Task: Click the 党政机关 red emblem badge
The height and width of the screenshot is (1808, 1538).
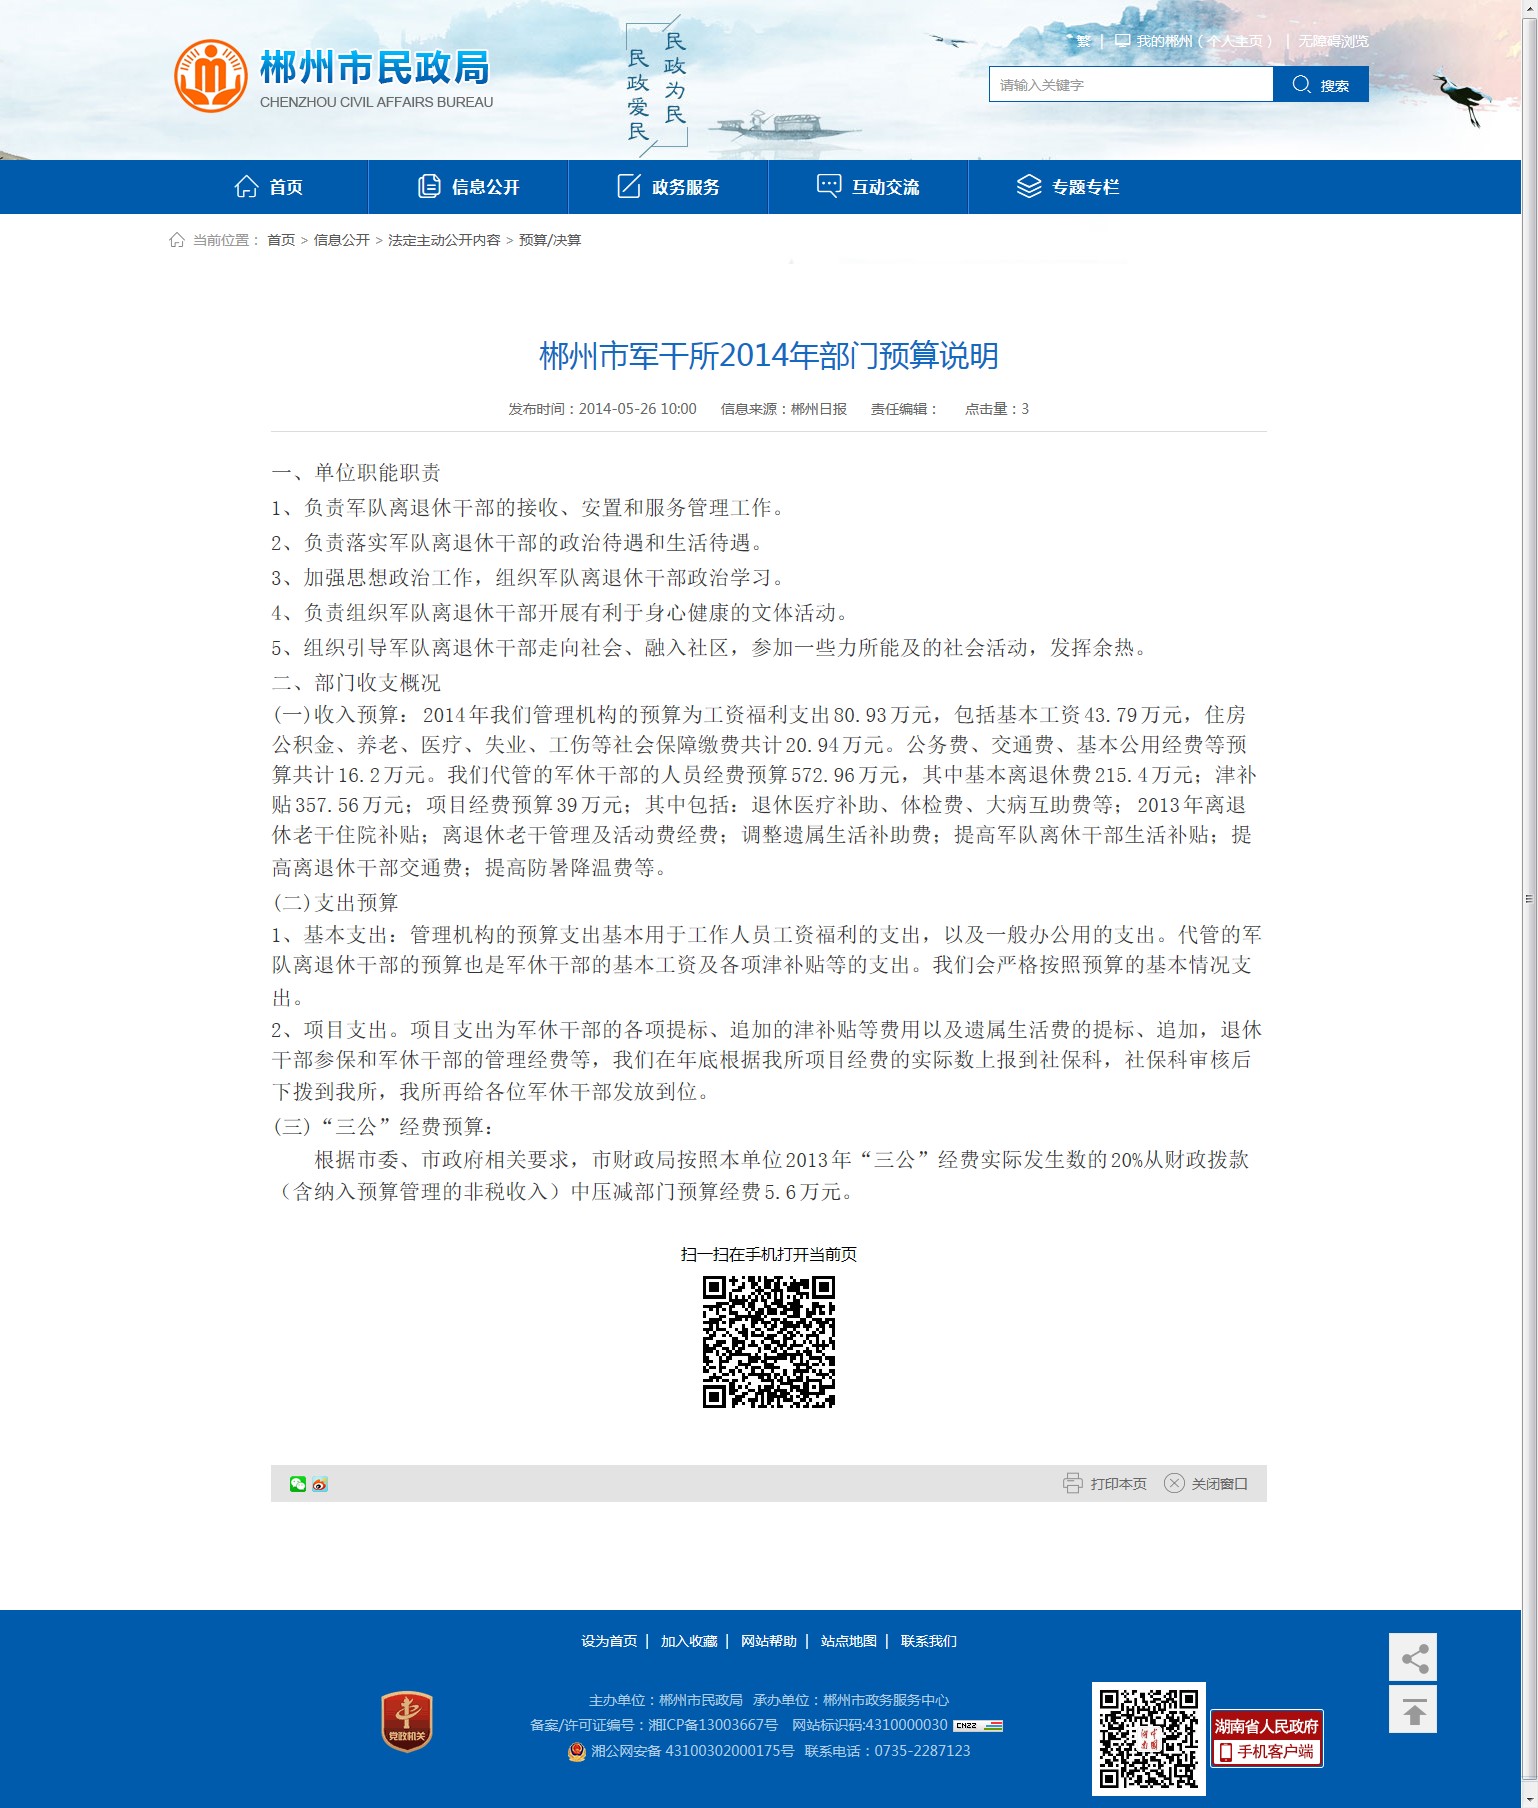Action: coord(407,1721)
